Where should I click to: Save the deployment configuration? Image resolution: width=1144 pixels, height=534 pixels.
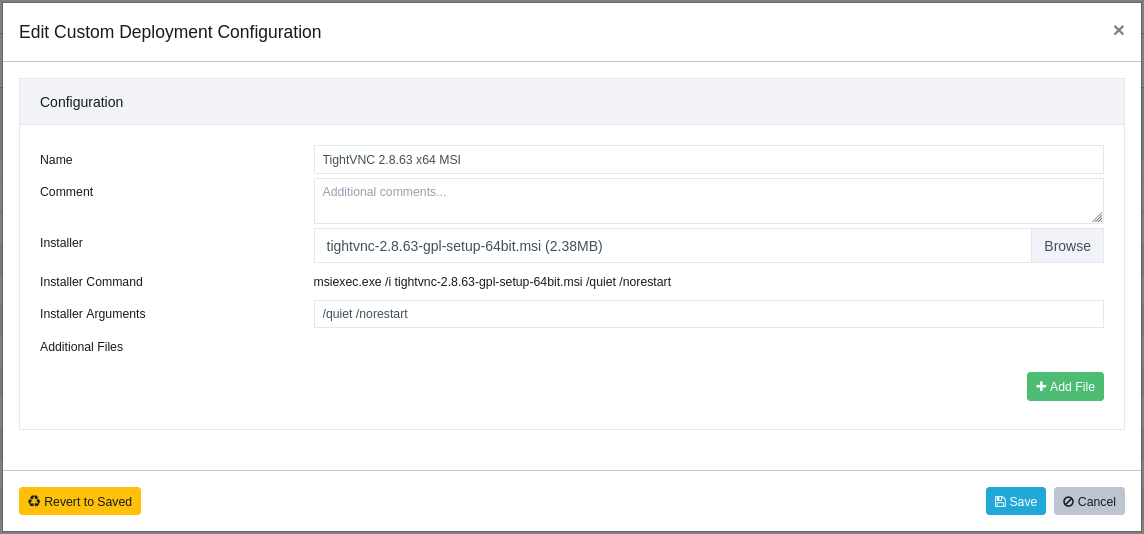pos(1016,501)
